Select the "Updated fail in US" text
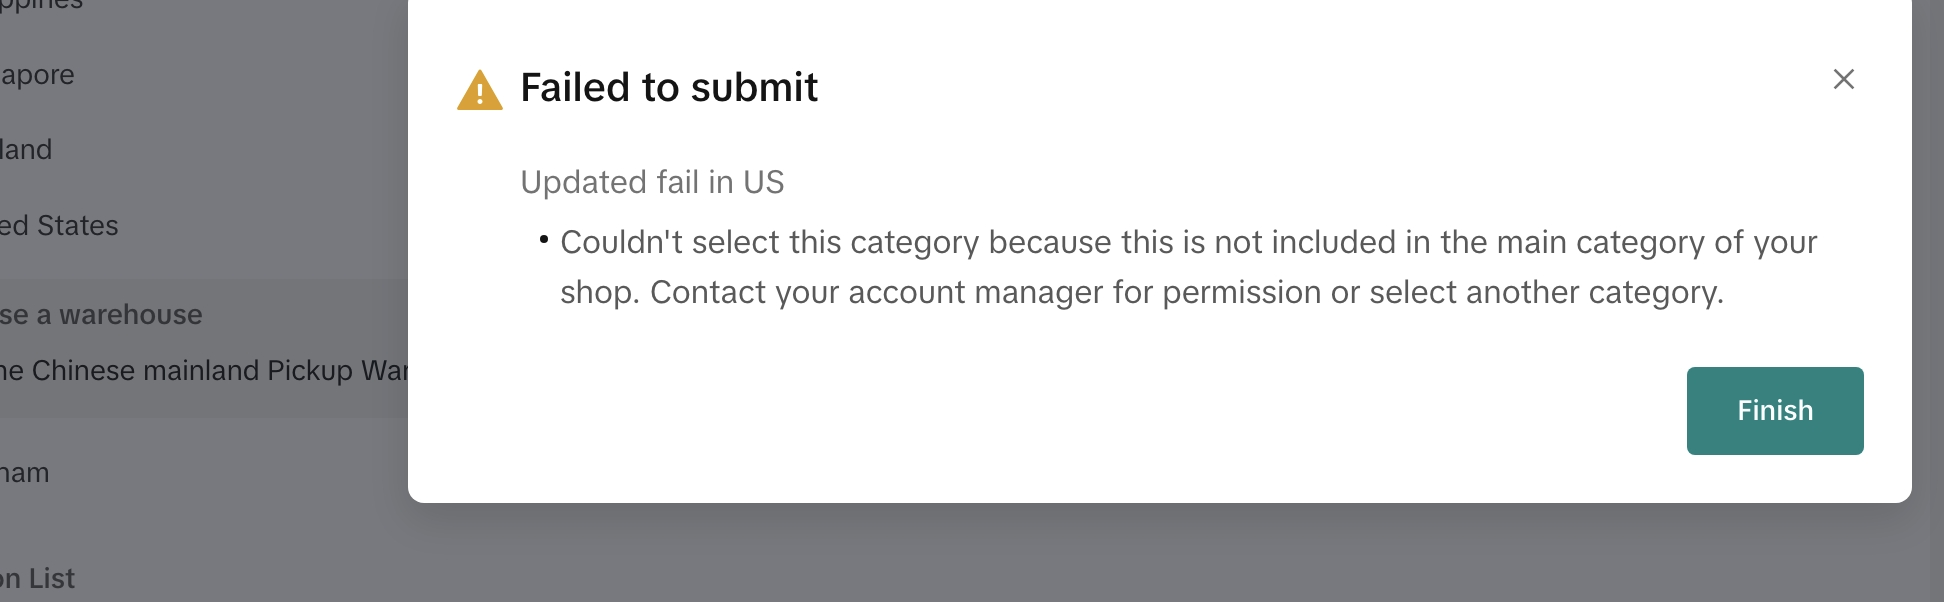Screen dimensions: 1944x602 [652, 182]
